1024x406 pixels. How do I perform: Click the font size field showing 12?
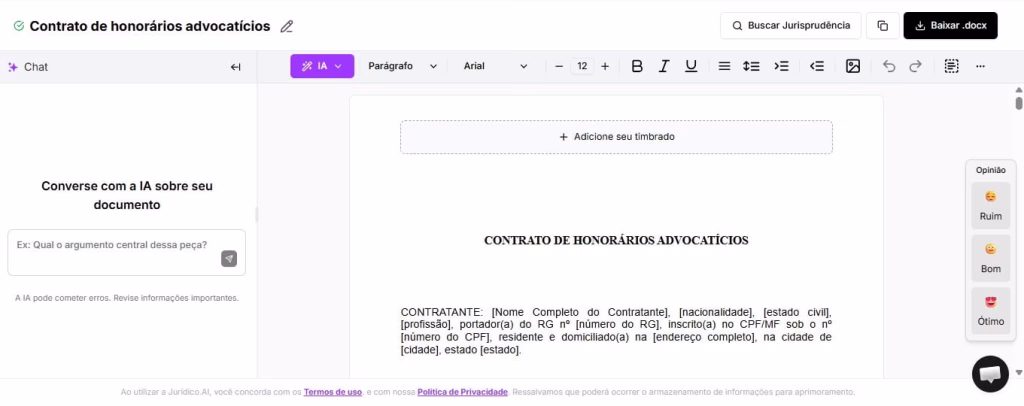click(x=582, y=66)
